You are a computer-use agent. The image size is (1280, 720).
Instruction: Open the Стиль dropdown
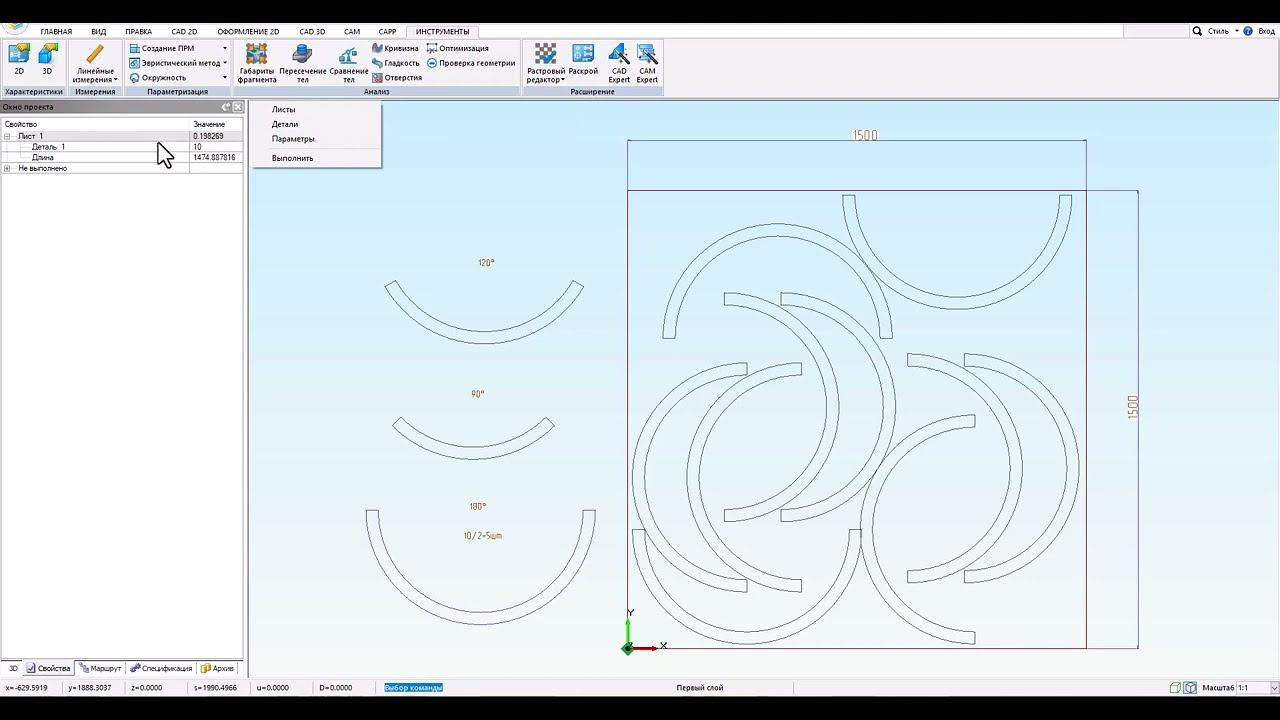click(x=1223, y=31)
